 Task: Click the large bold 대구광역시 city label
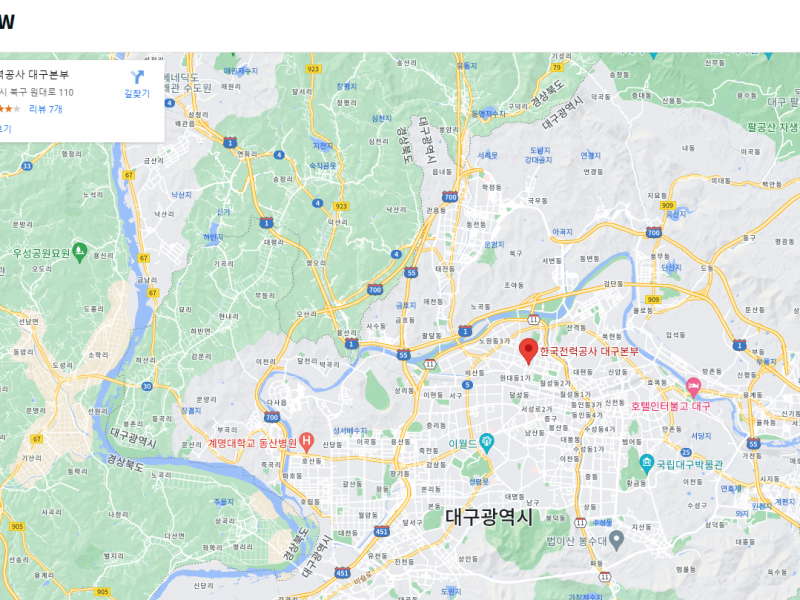click(x=489, y=517)
